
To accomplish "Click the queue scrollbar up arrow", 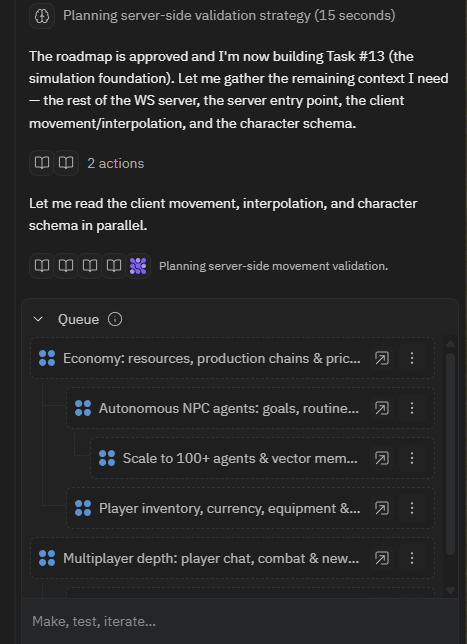I will point(450,343).
